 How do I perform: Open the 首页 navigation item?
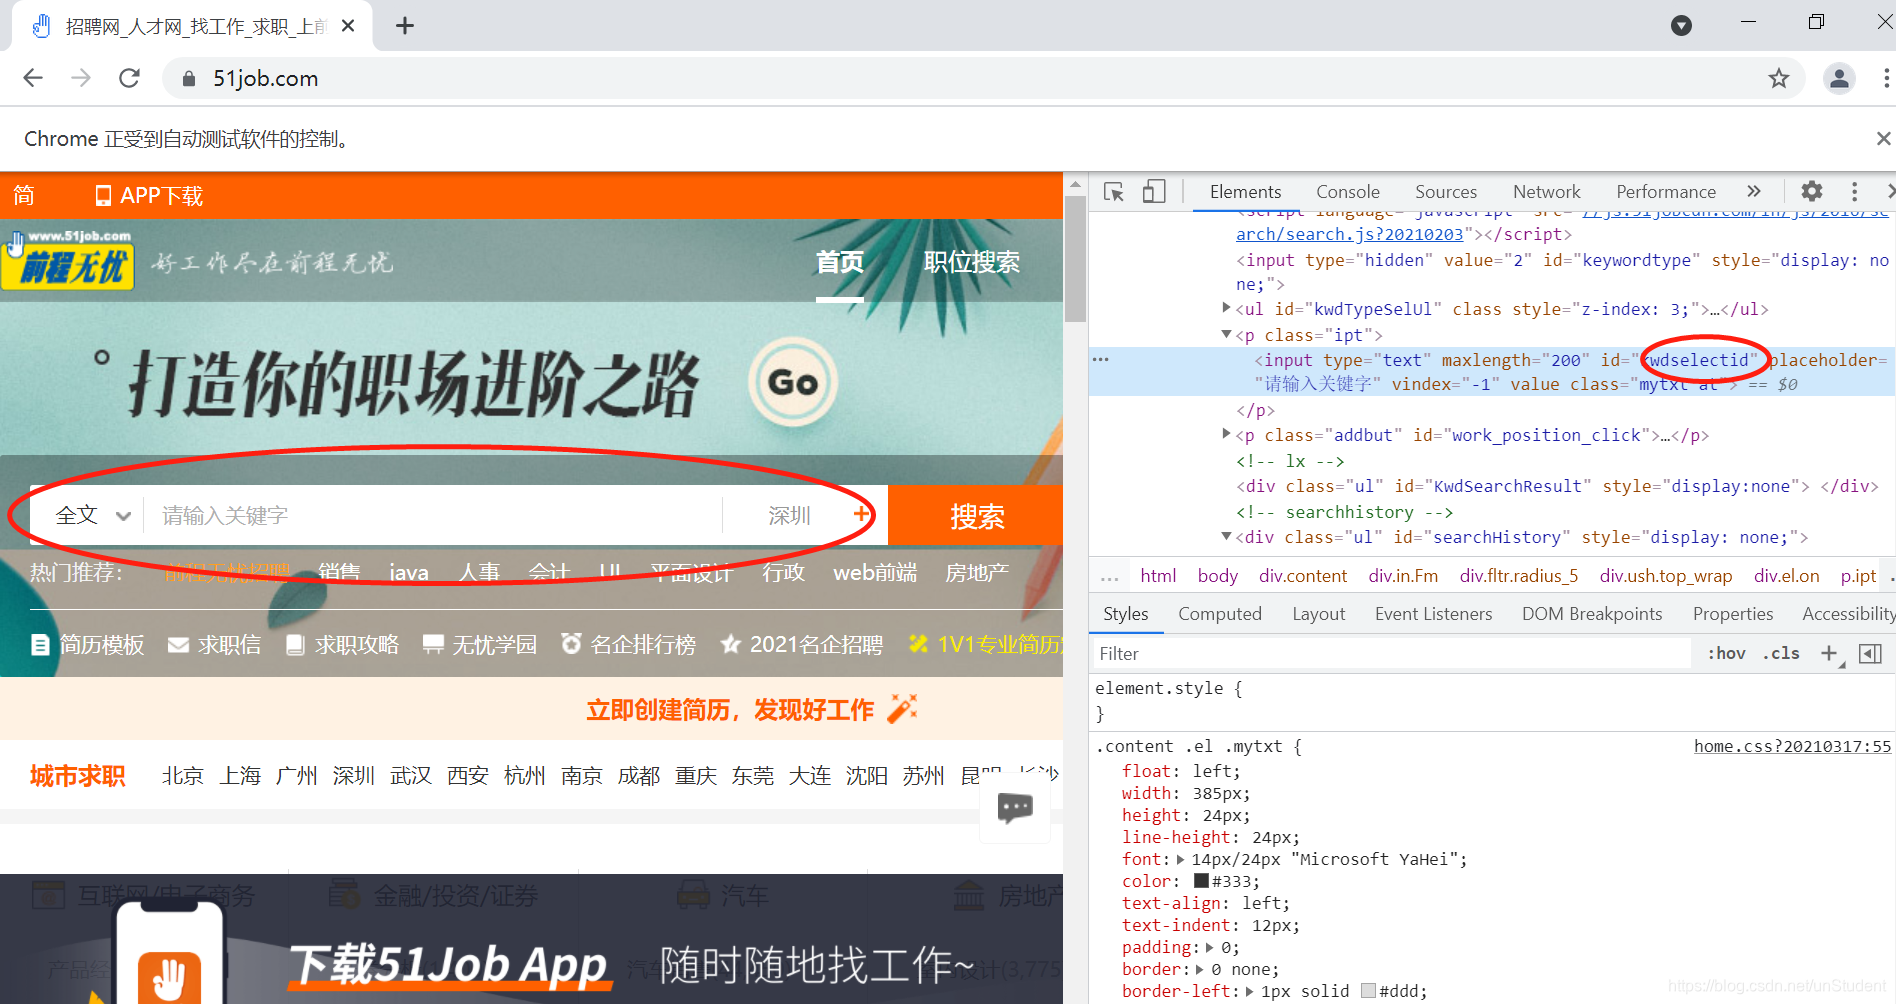pos(839,262)
